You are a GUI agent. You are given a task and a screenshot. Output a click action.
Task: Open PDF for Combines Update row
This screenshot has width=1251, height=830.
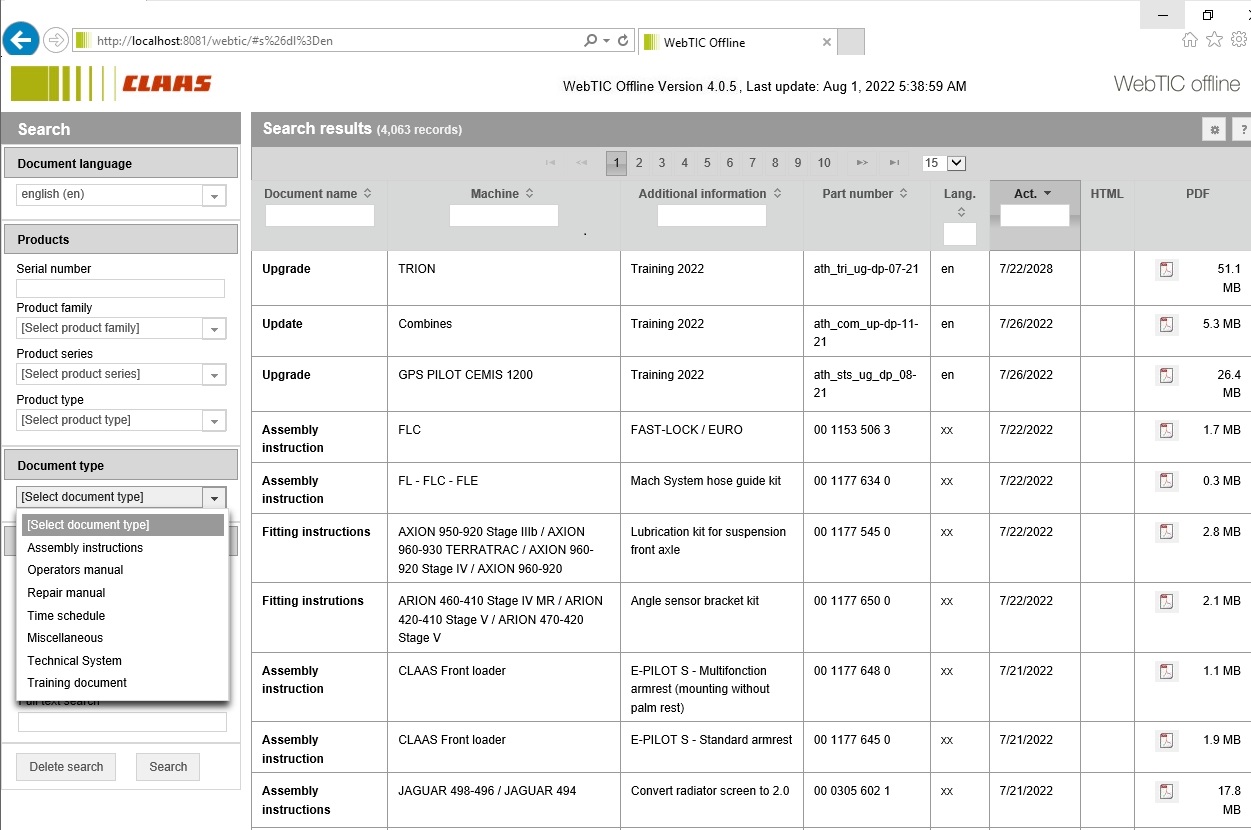[x=1166, y=324]
